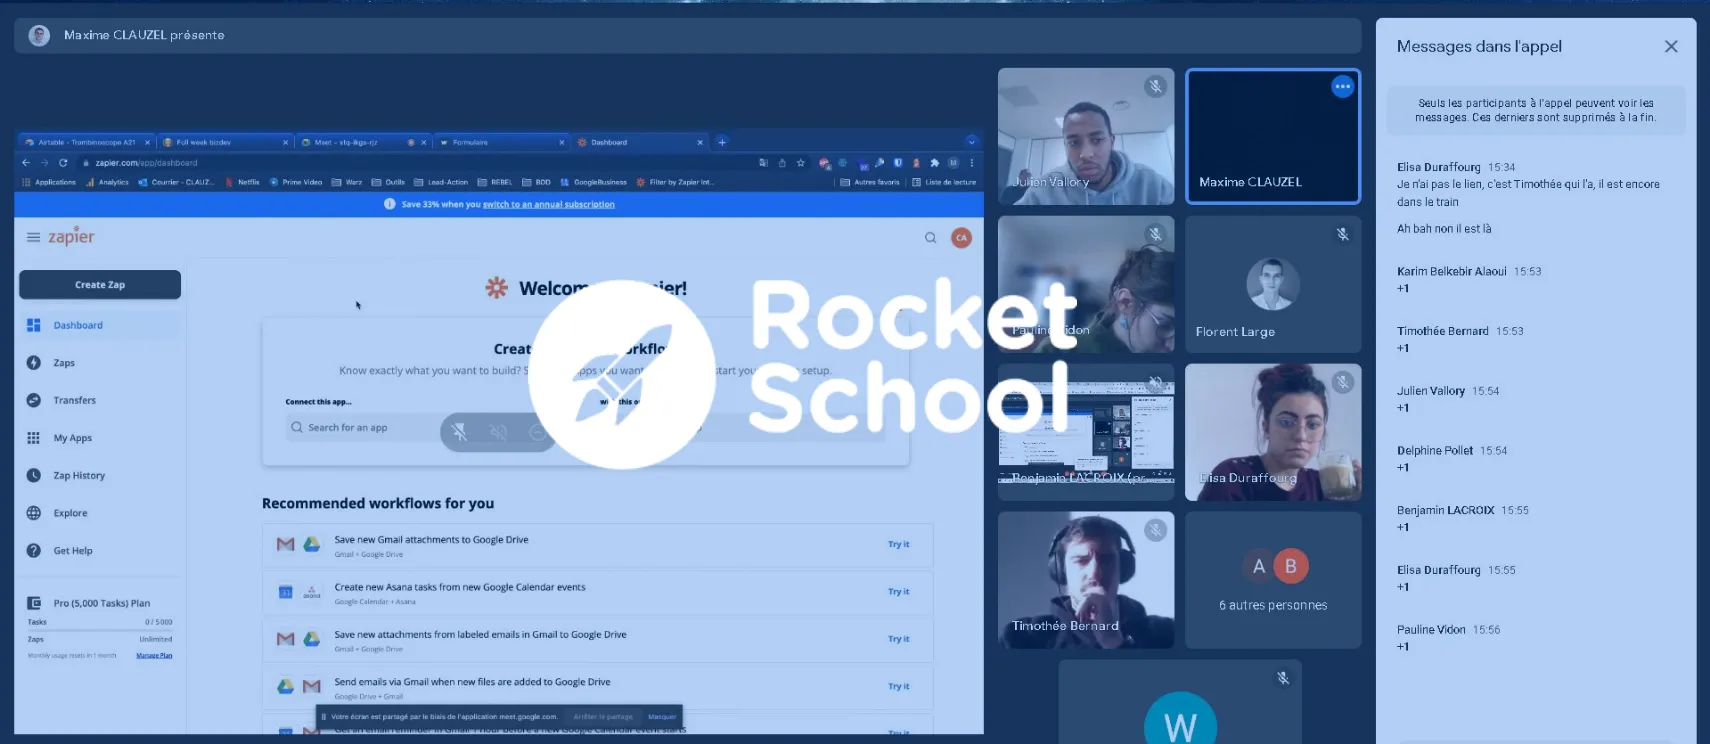Viewport: 1710px width, 744px height.
Task: Click the bookmark star icon
Action: (x=800, y=162)
